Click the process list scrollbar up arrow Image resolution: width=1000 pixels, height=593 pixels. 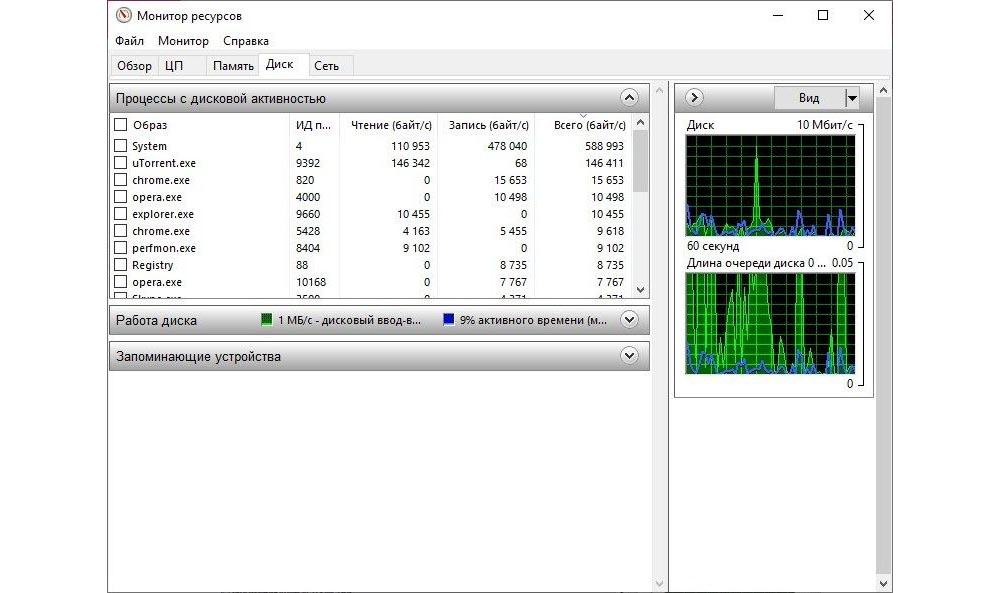click(x=641, y=122)
